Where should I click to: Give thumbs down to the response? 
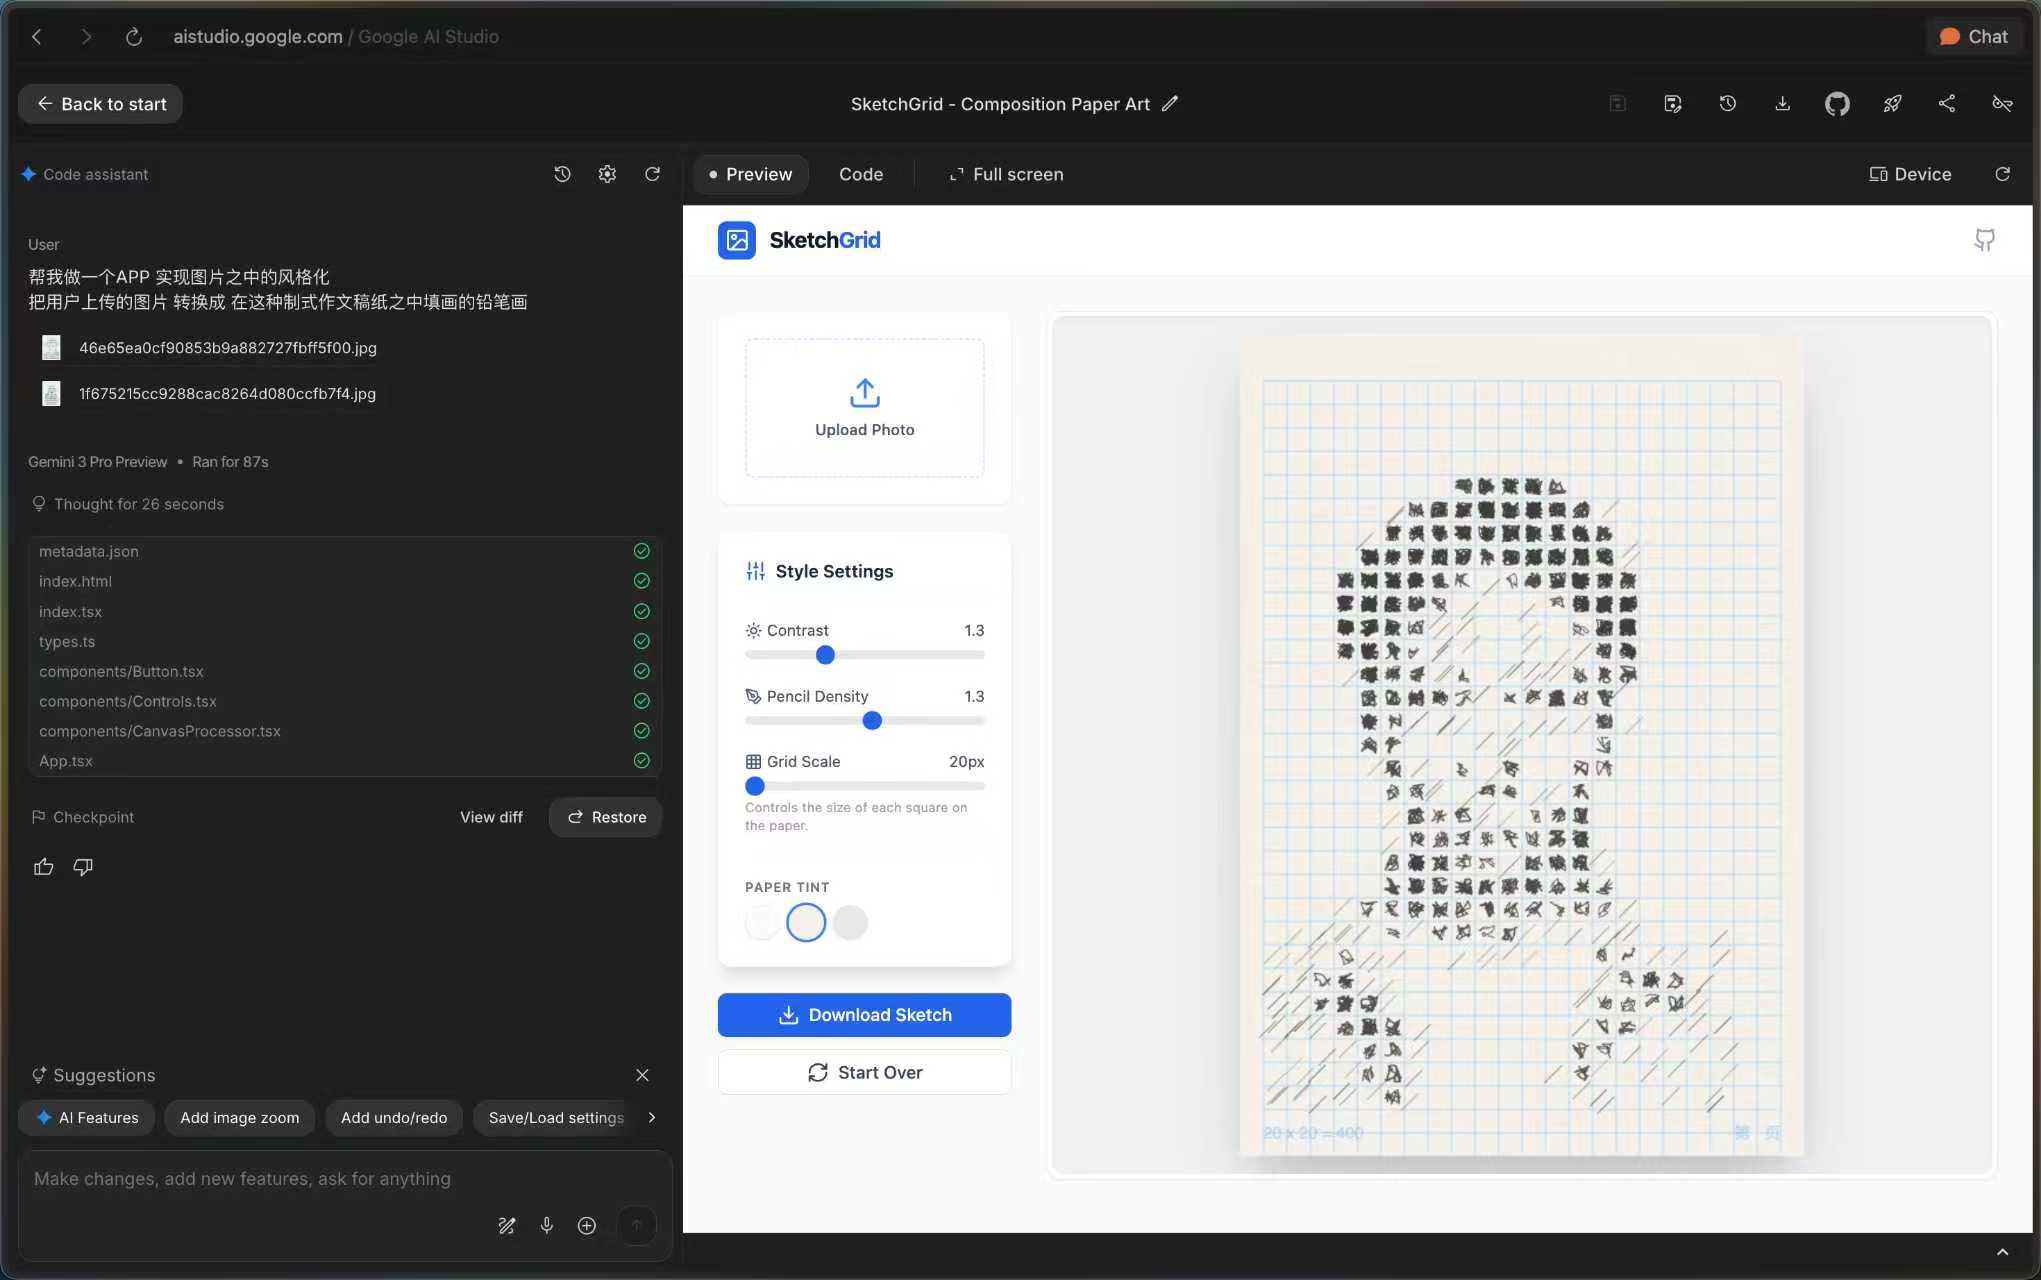click(83, 867)
